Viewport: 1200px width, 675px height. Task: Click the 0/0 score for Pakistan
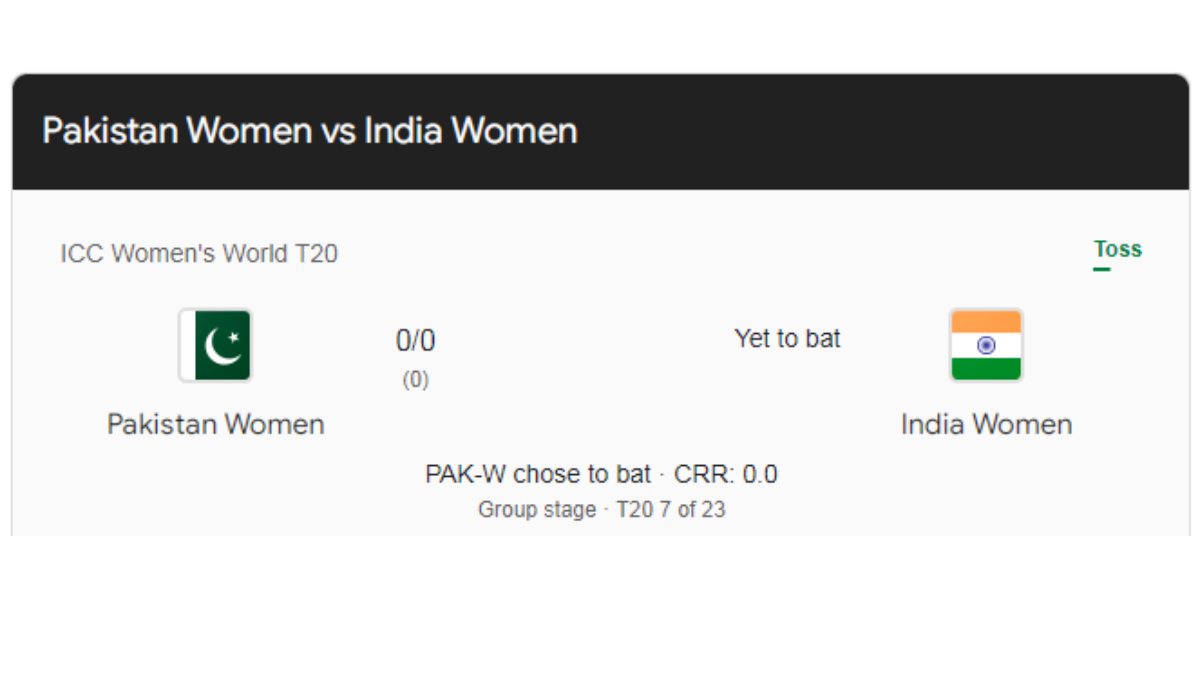point(416,341)
